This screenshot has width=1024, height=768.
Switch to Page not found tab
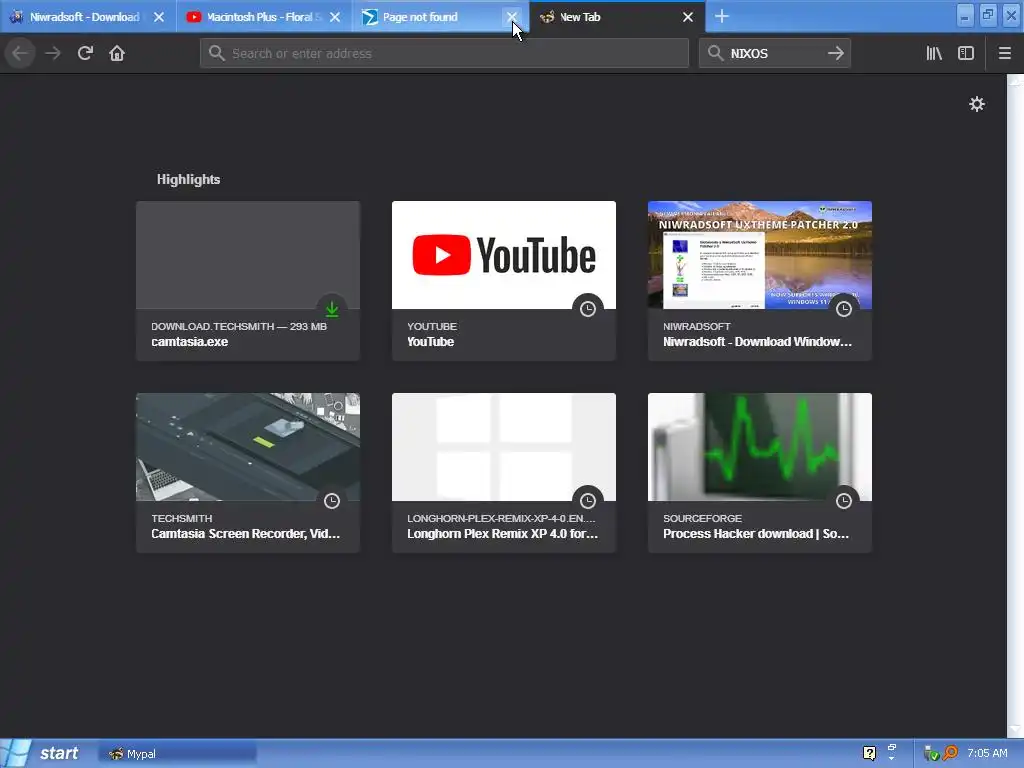click(441, 17)
